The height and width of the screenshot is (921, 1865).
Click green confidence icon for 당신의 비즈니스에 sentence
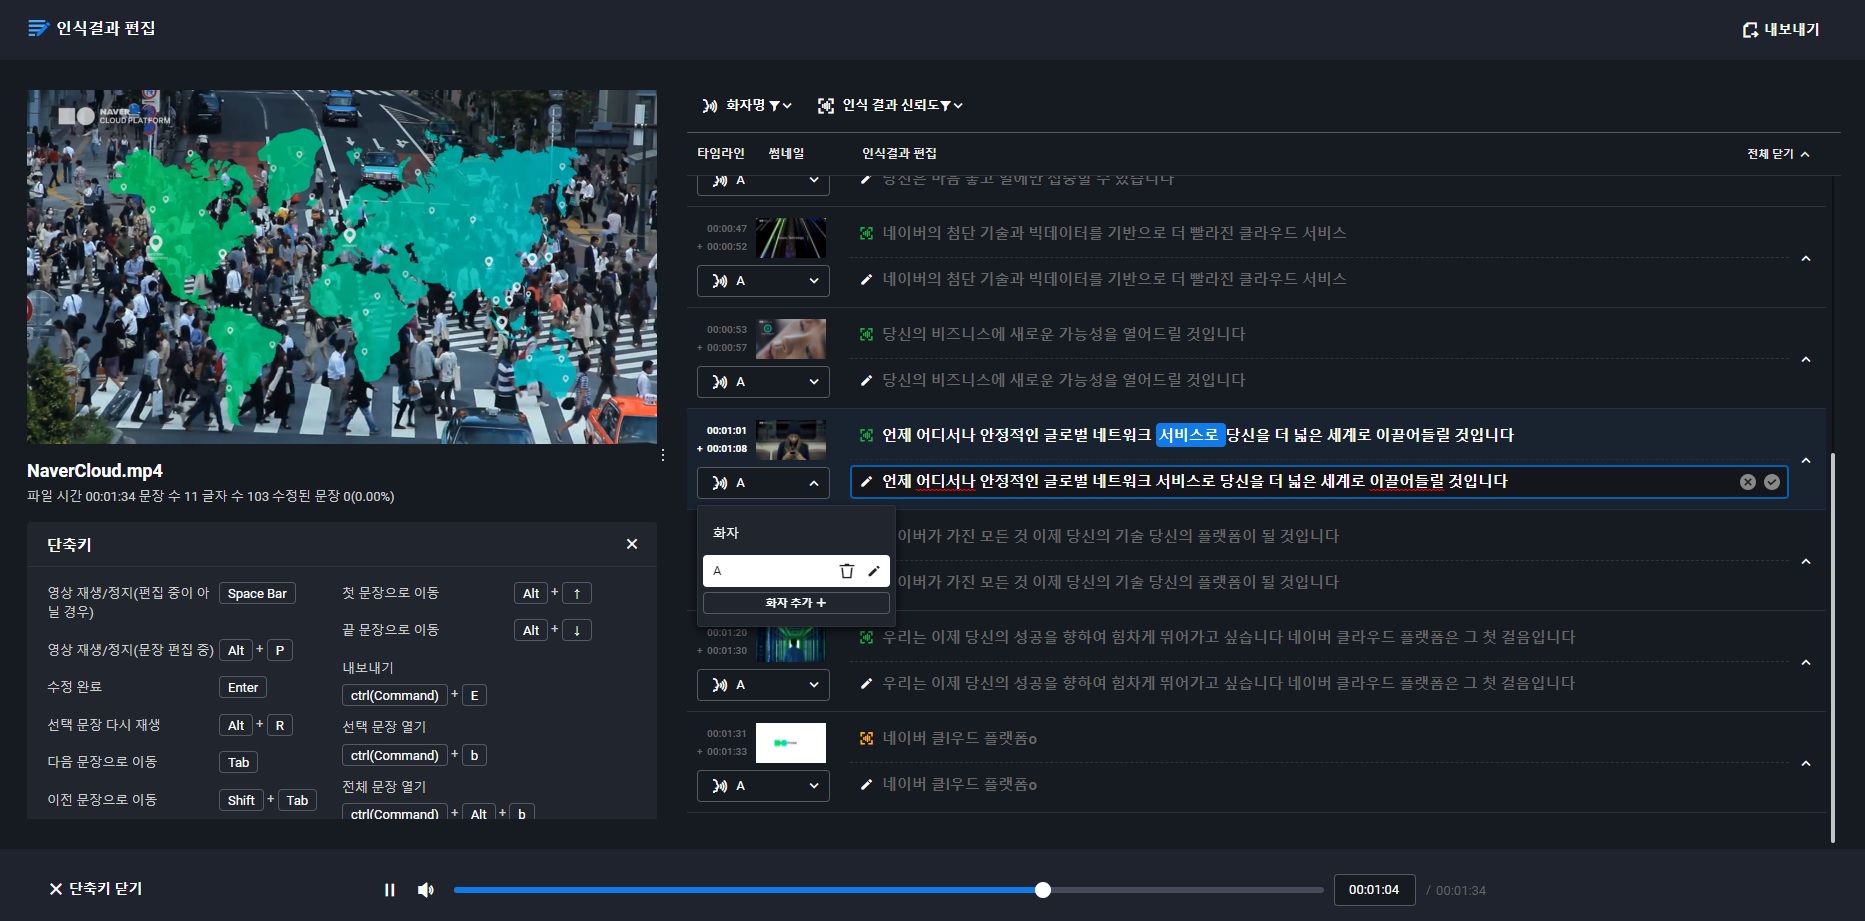[x=866, y=334]
